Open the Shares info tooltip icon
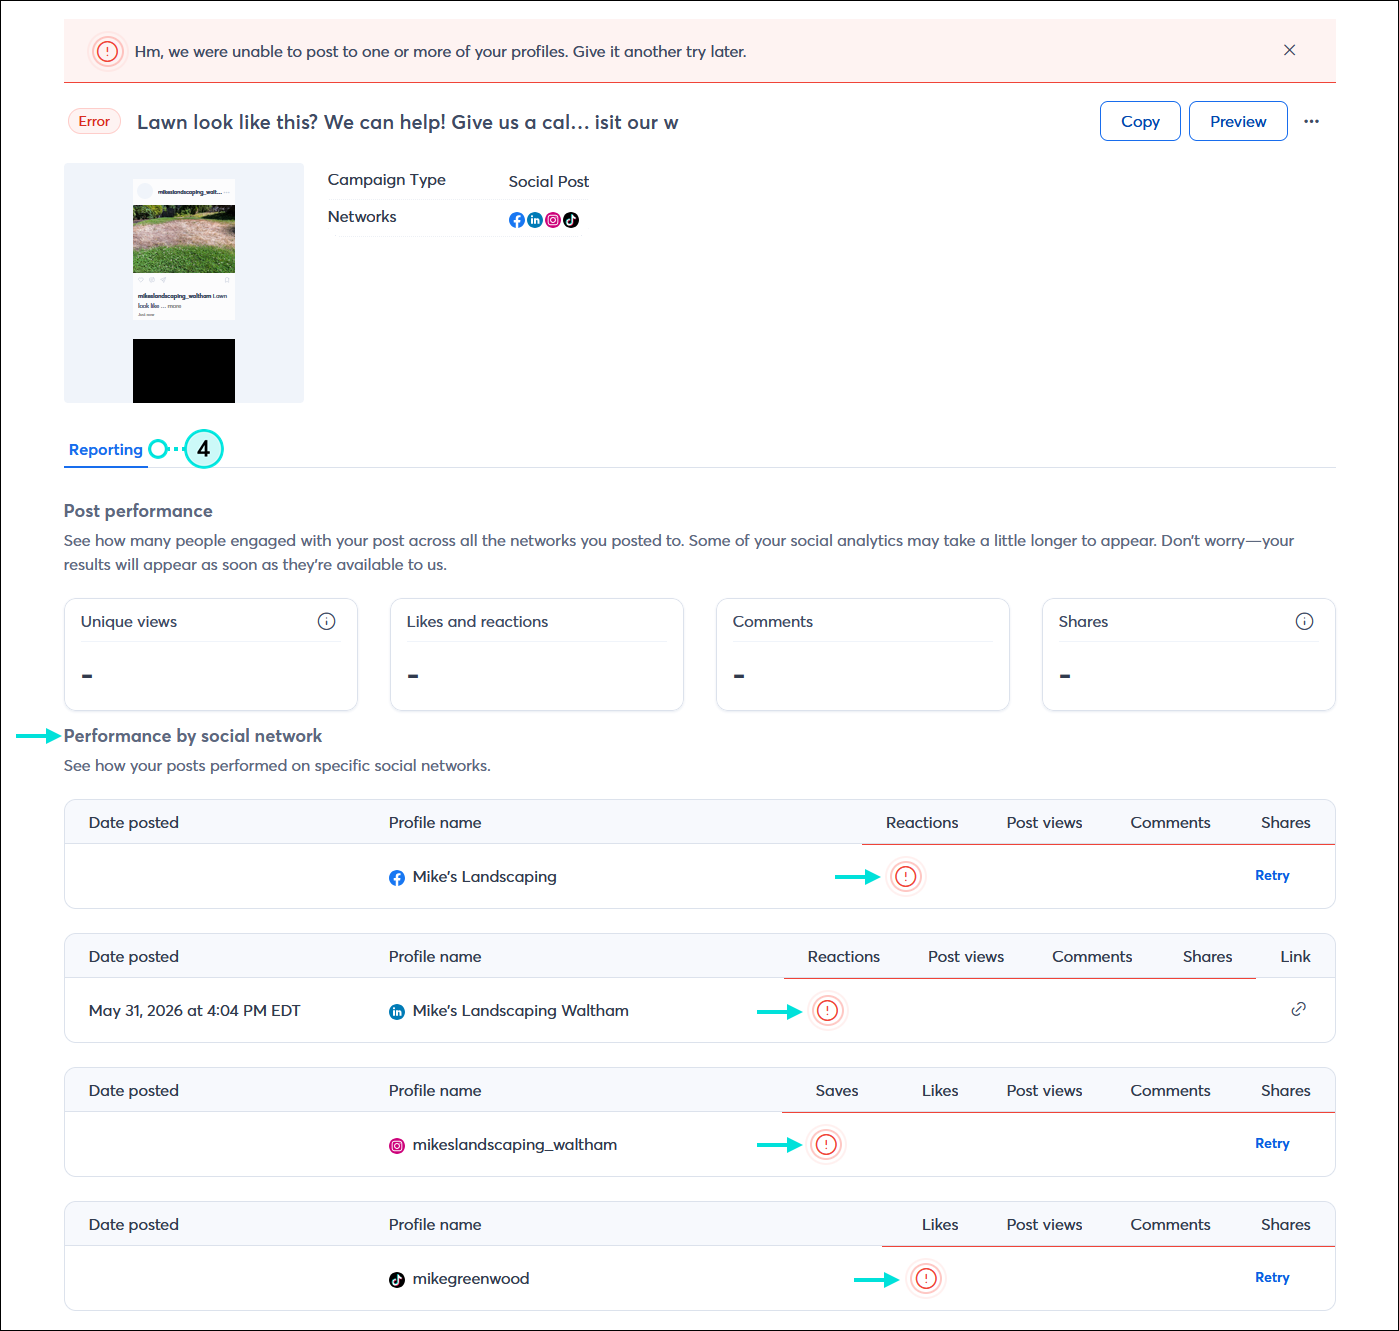The width and height of the screenshot is (1399, 1331). point(1304,621)
